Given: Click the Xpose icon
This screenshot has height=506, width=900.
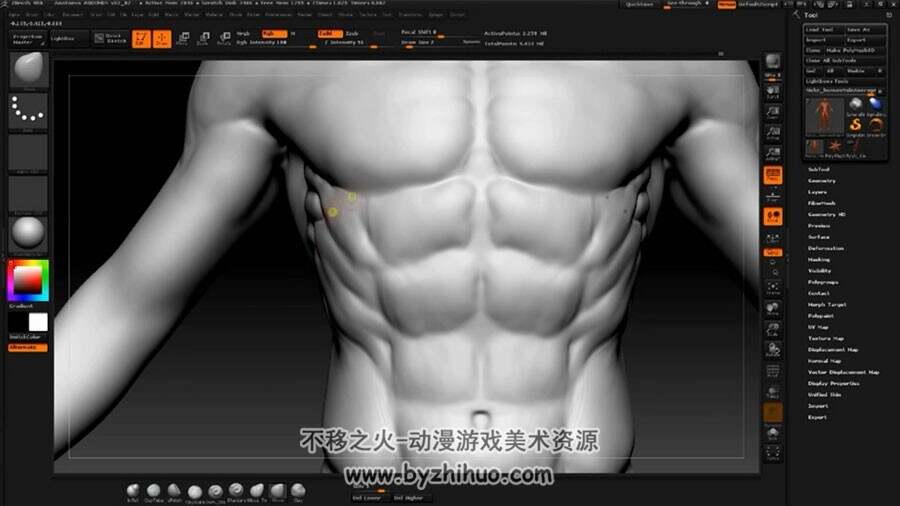Looking at the screenshot, I should point(773,453).
